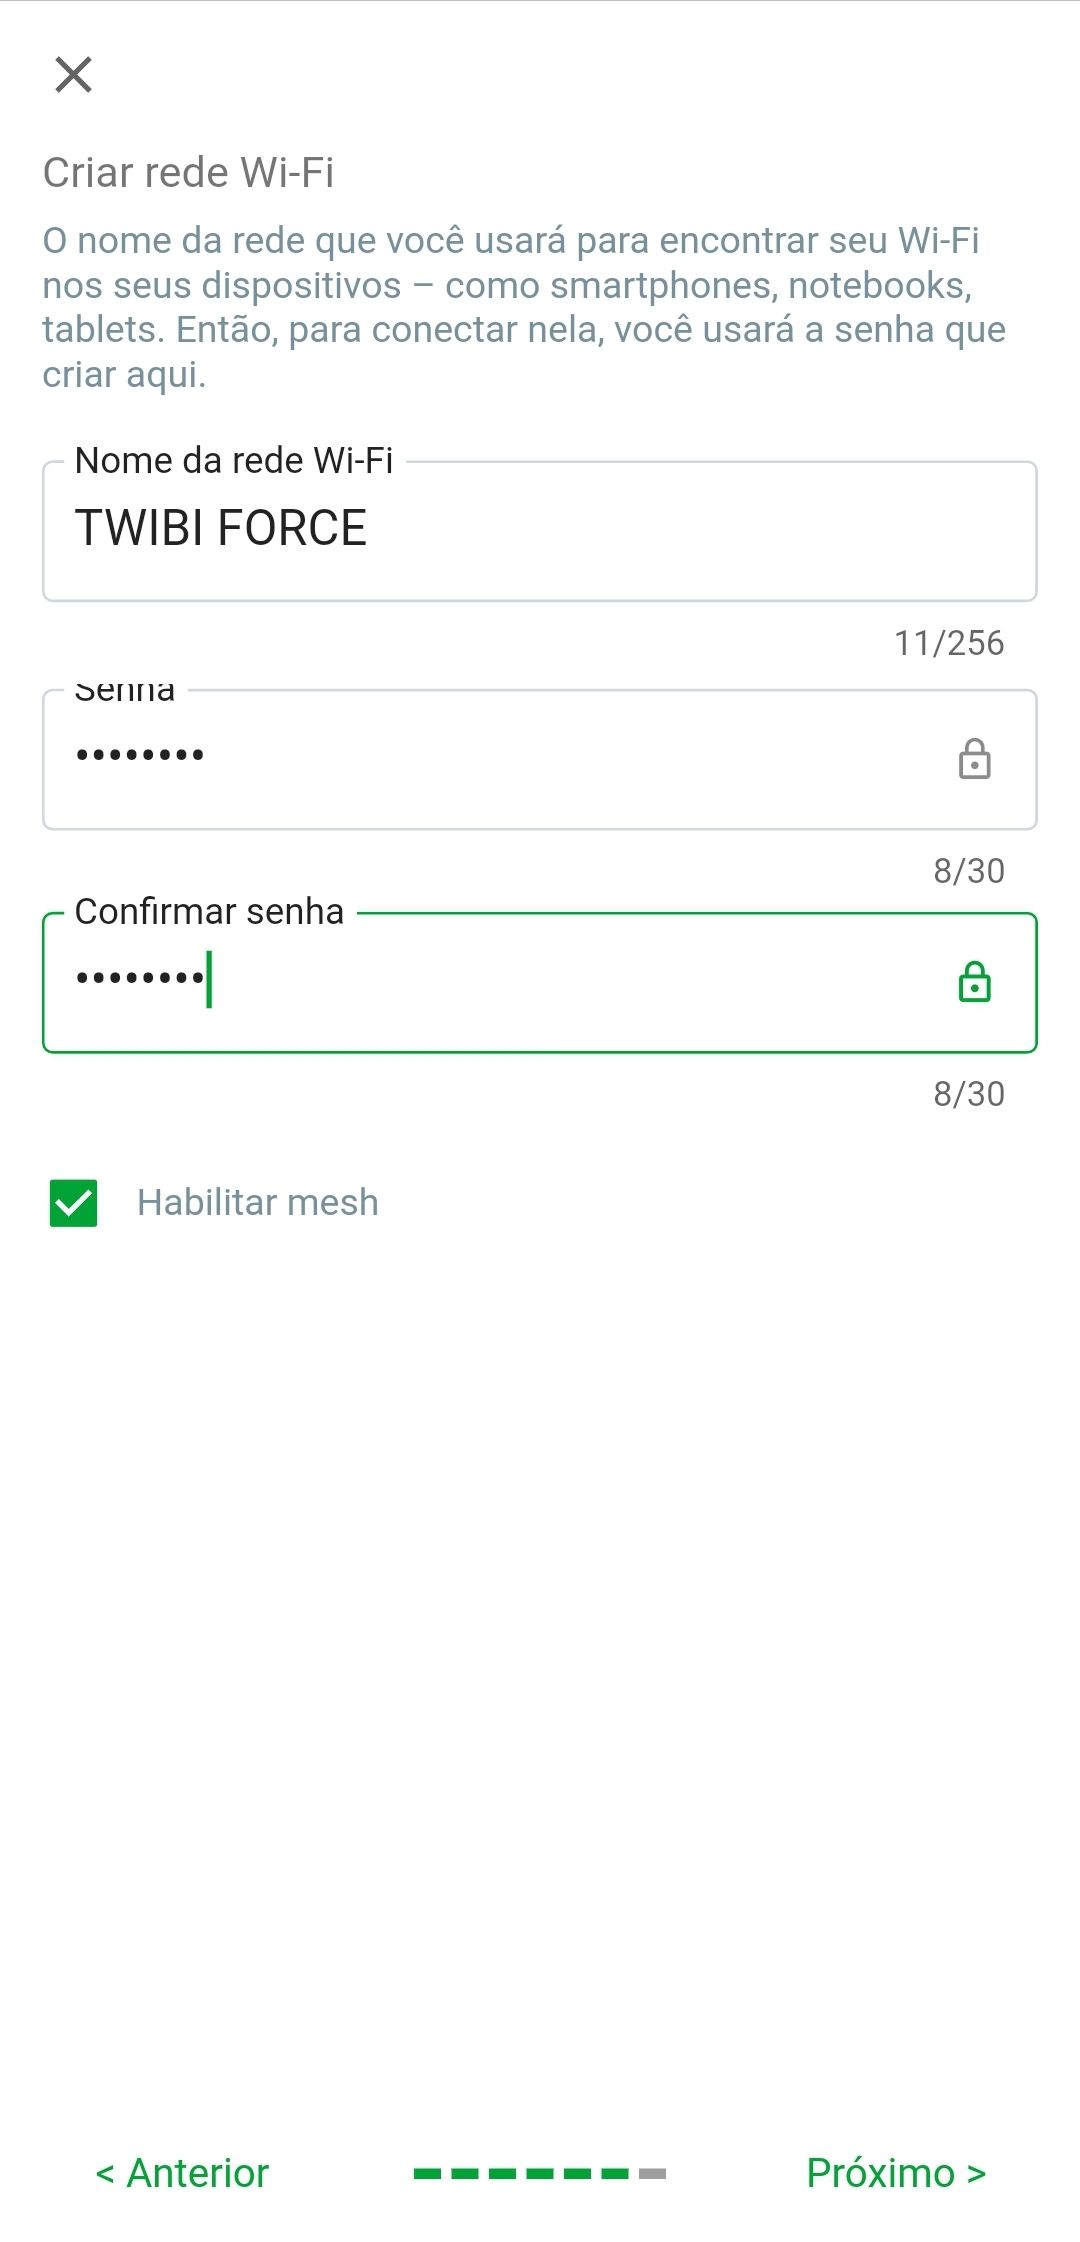Tap the 8/30 counter below the Senha field

pos(969,871)
